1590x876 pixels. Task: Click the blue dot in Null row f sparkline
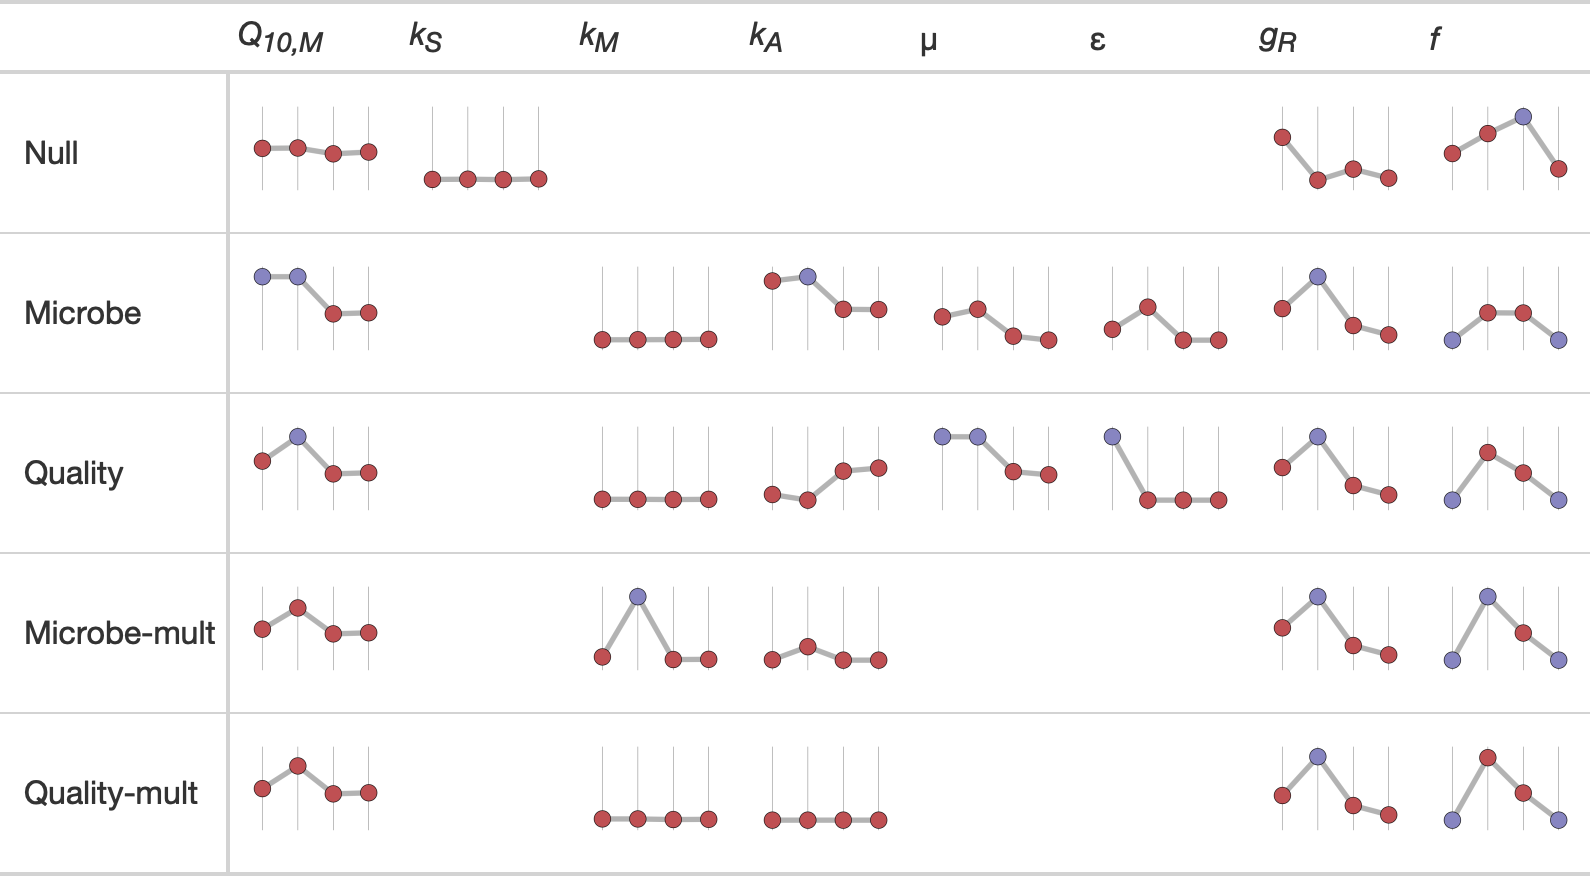[1523, 117]
